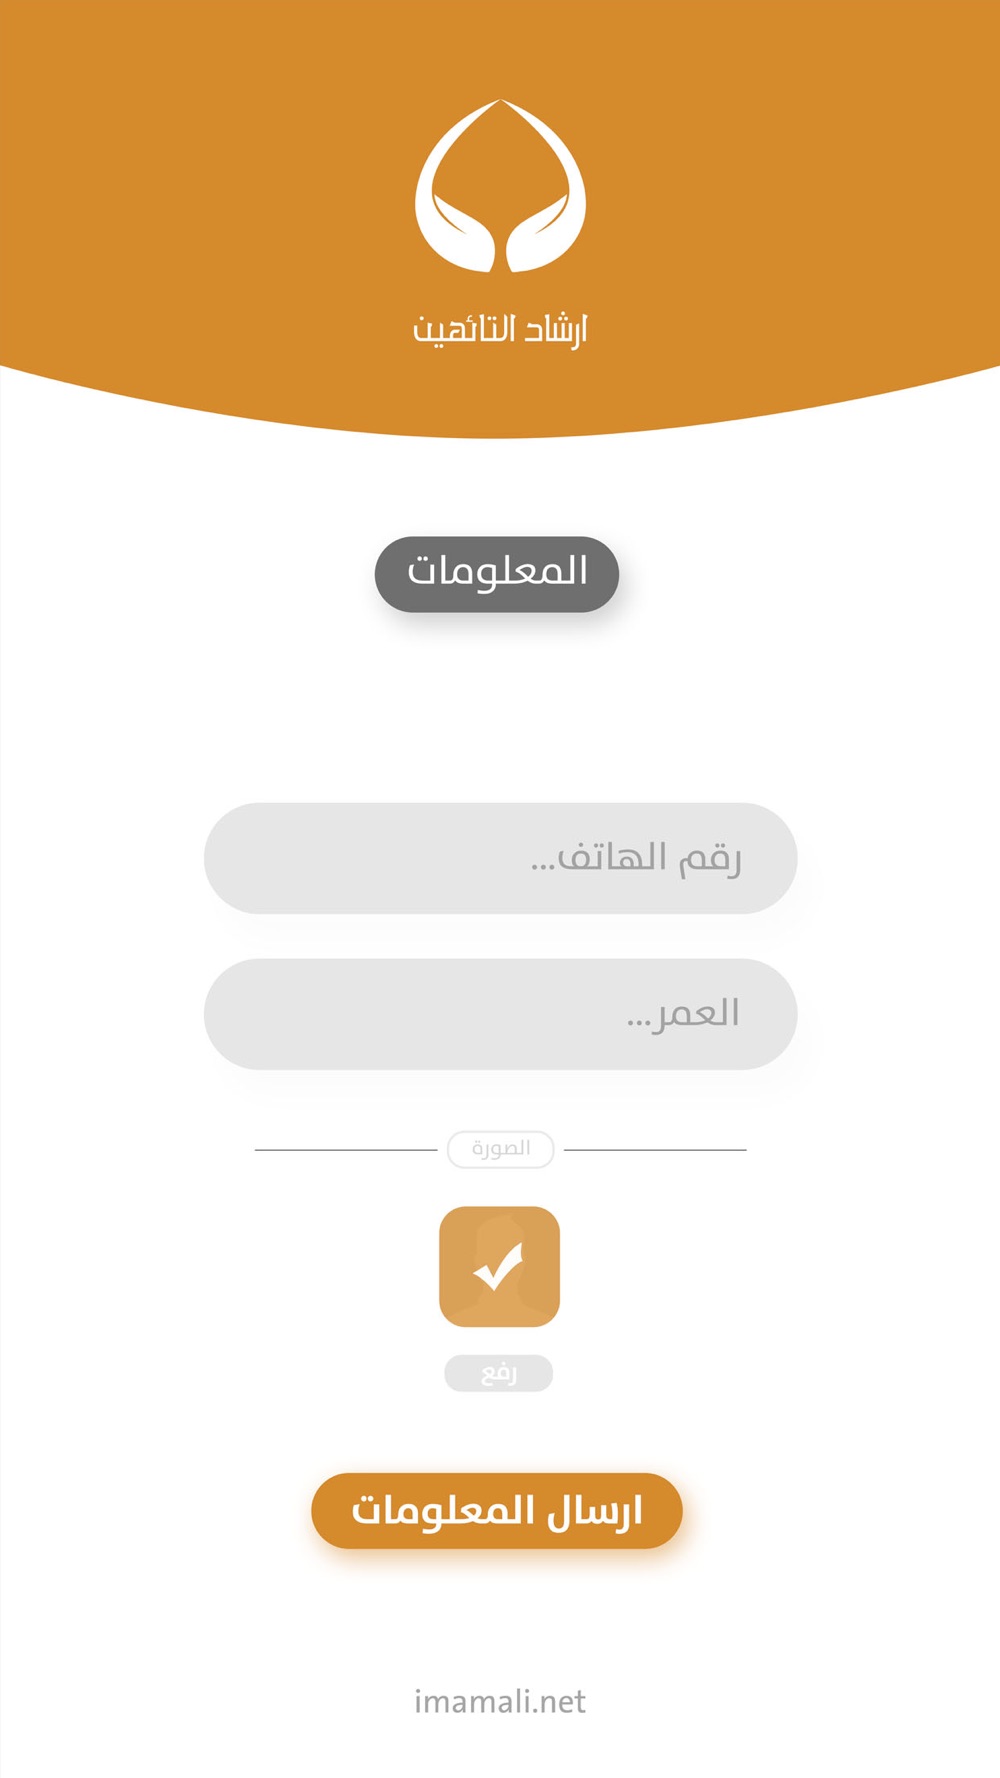
Task: Open the orange profile photo thumbnail
Action: pyautogui.click(x=499, y=1267)
